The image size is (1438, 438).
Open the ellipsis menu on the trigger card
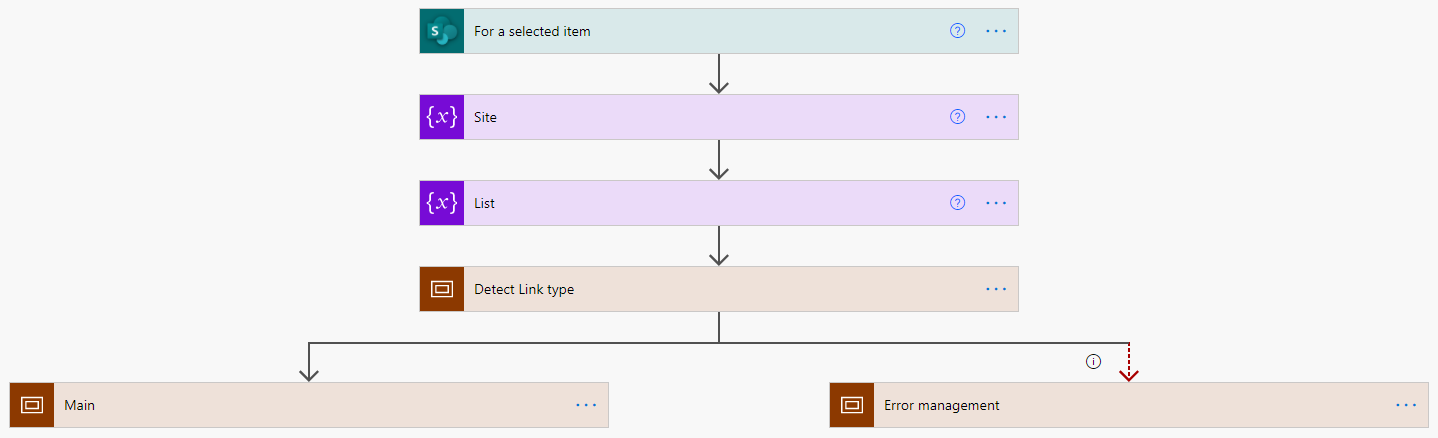(x=996, y=31)
